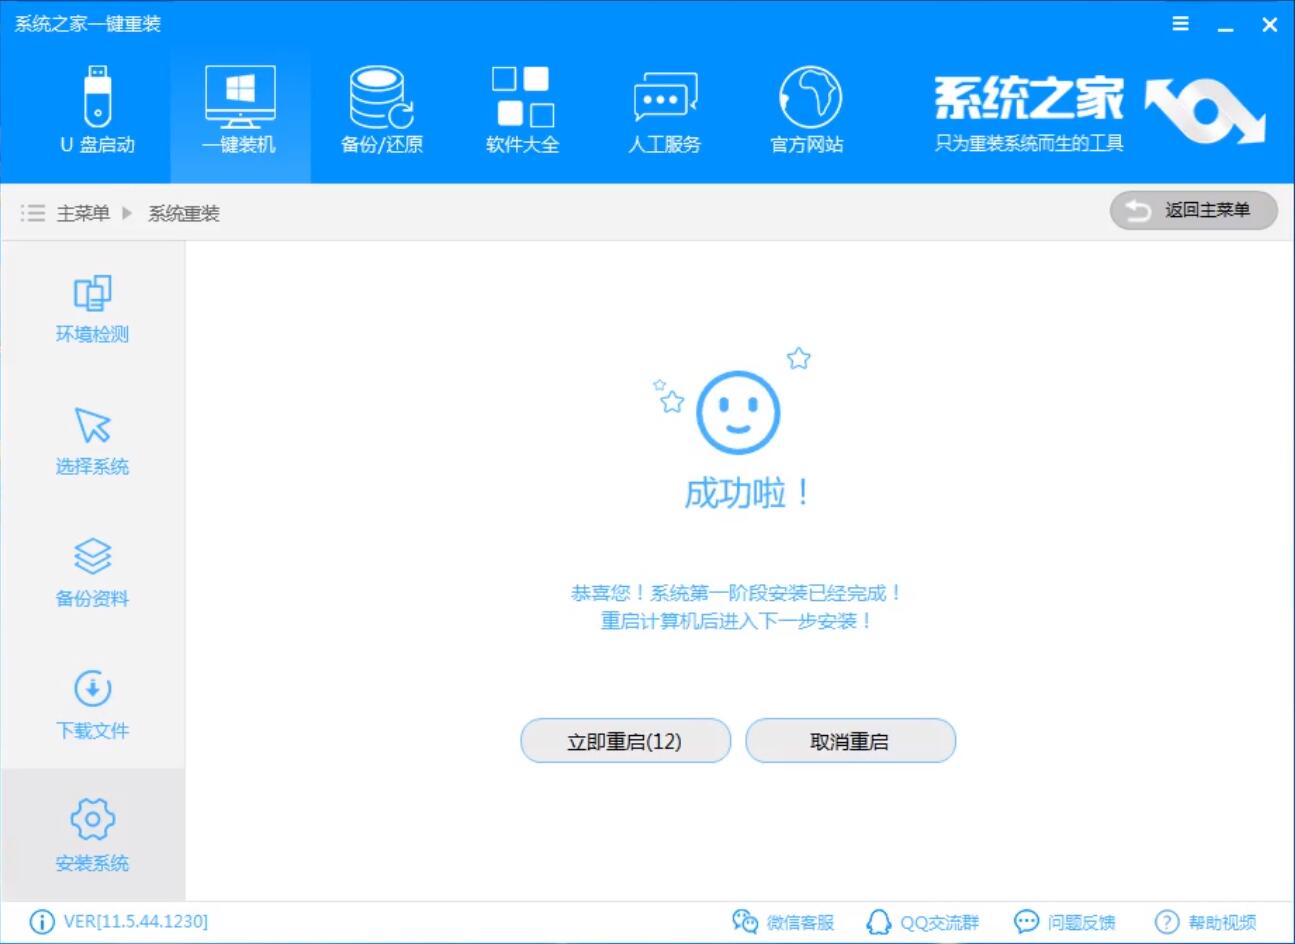
Task: Click 立即重启 to restart now
Action: (625, 740)
